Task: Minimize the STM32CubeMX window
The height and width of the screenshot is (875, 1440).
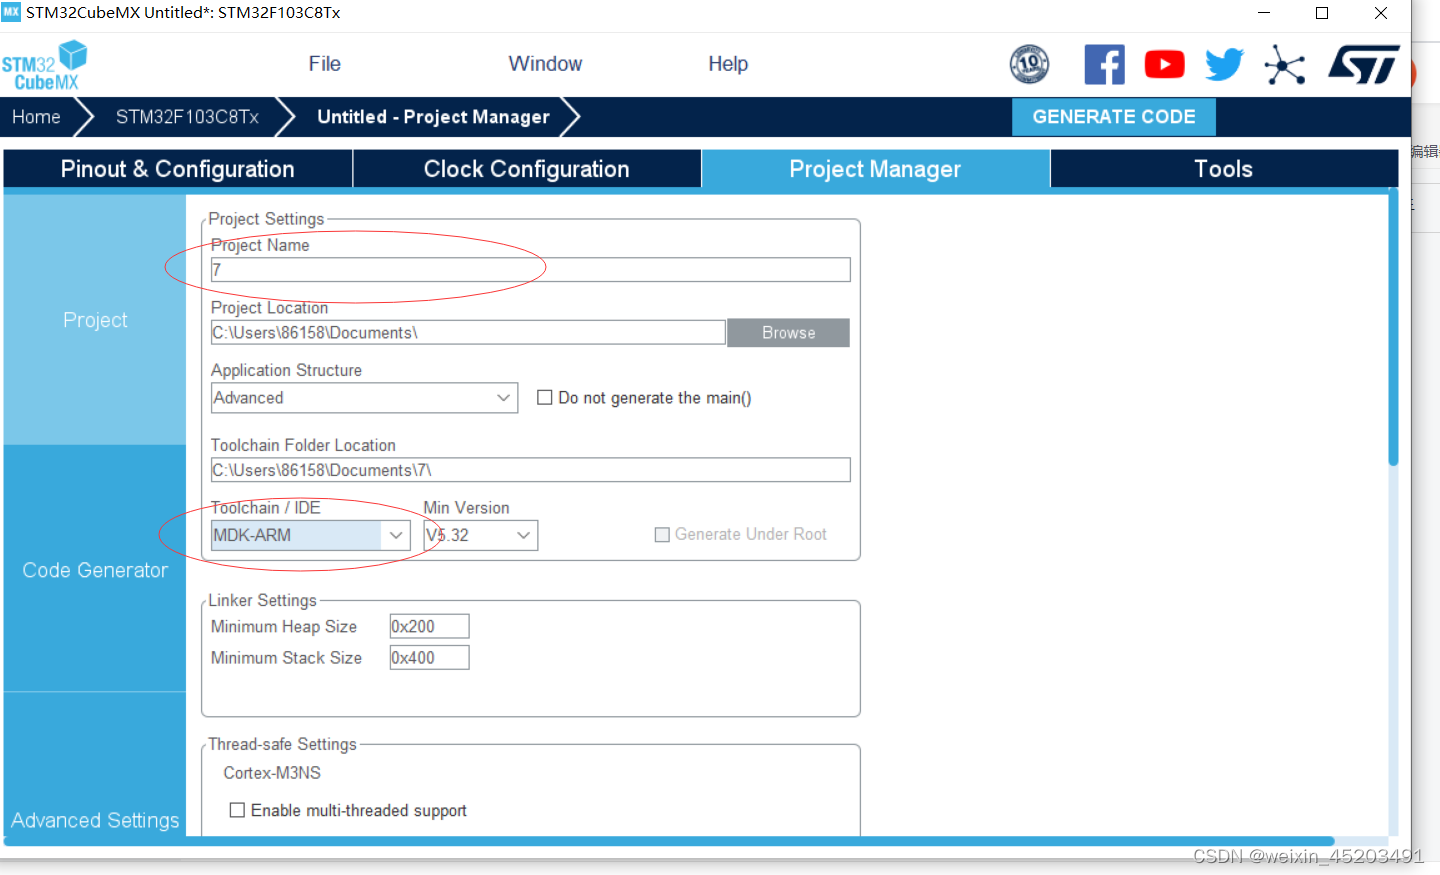Action: pyautogui.click(x=1264, y=13)
